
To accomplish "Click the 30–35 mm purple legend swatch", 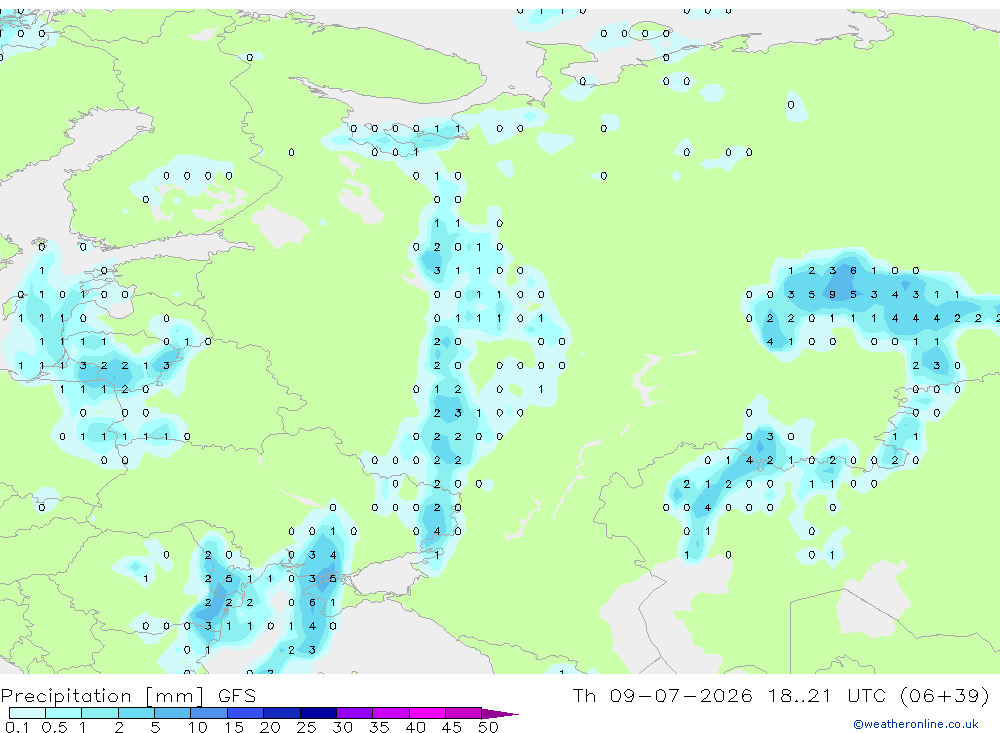I will coord(355,713).
